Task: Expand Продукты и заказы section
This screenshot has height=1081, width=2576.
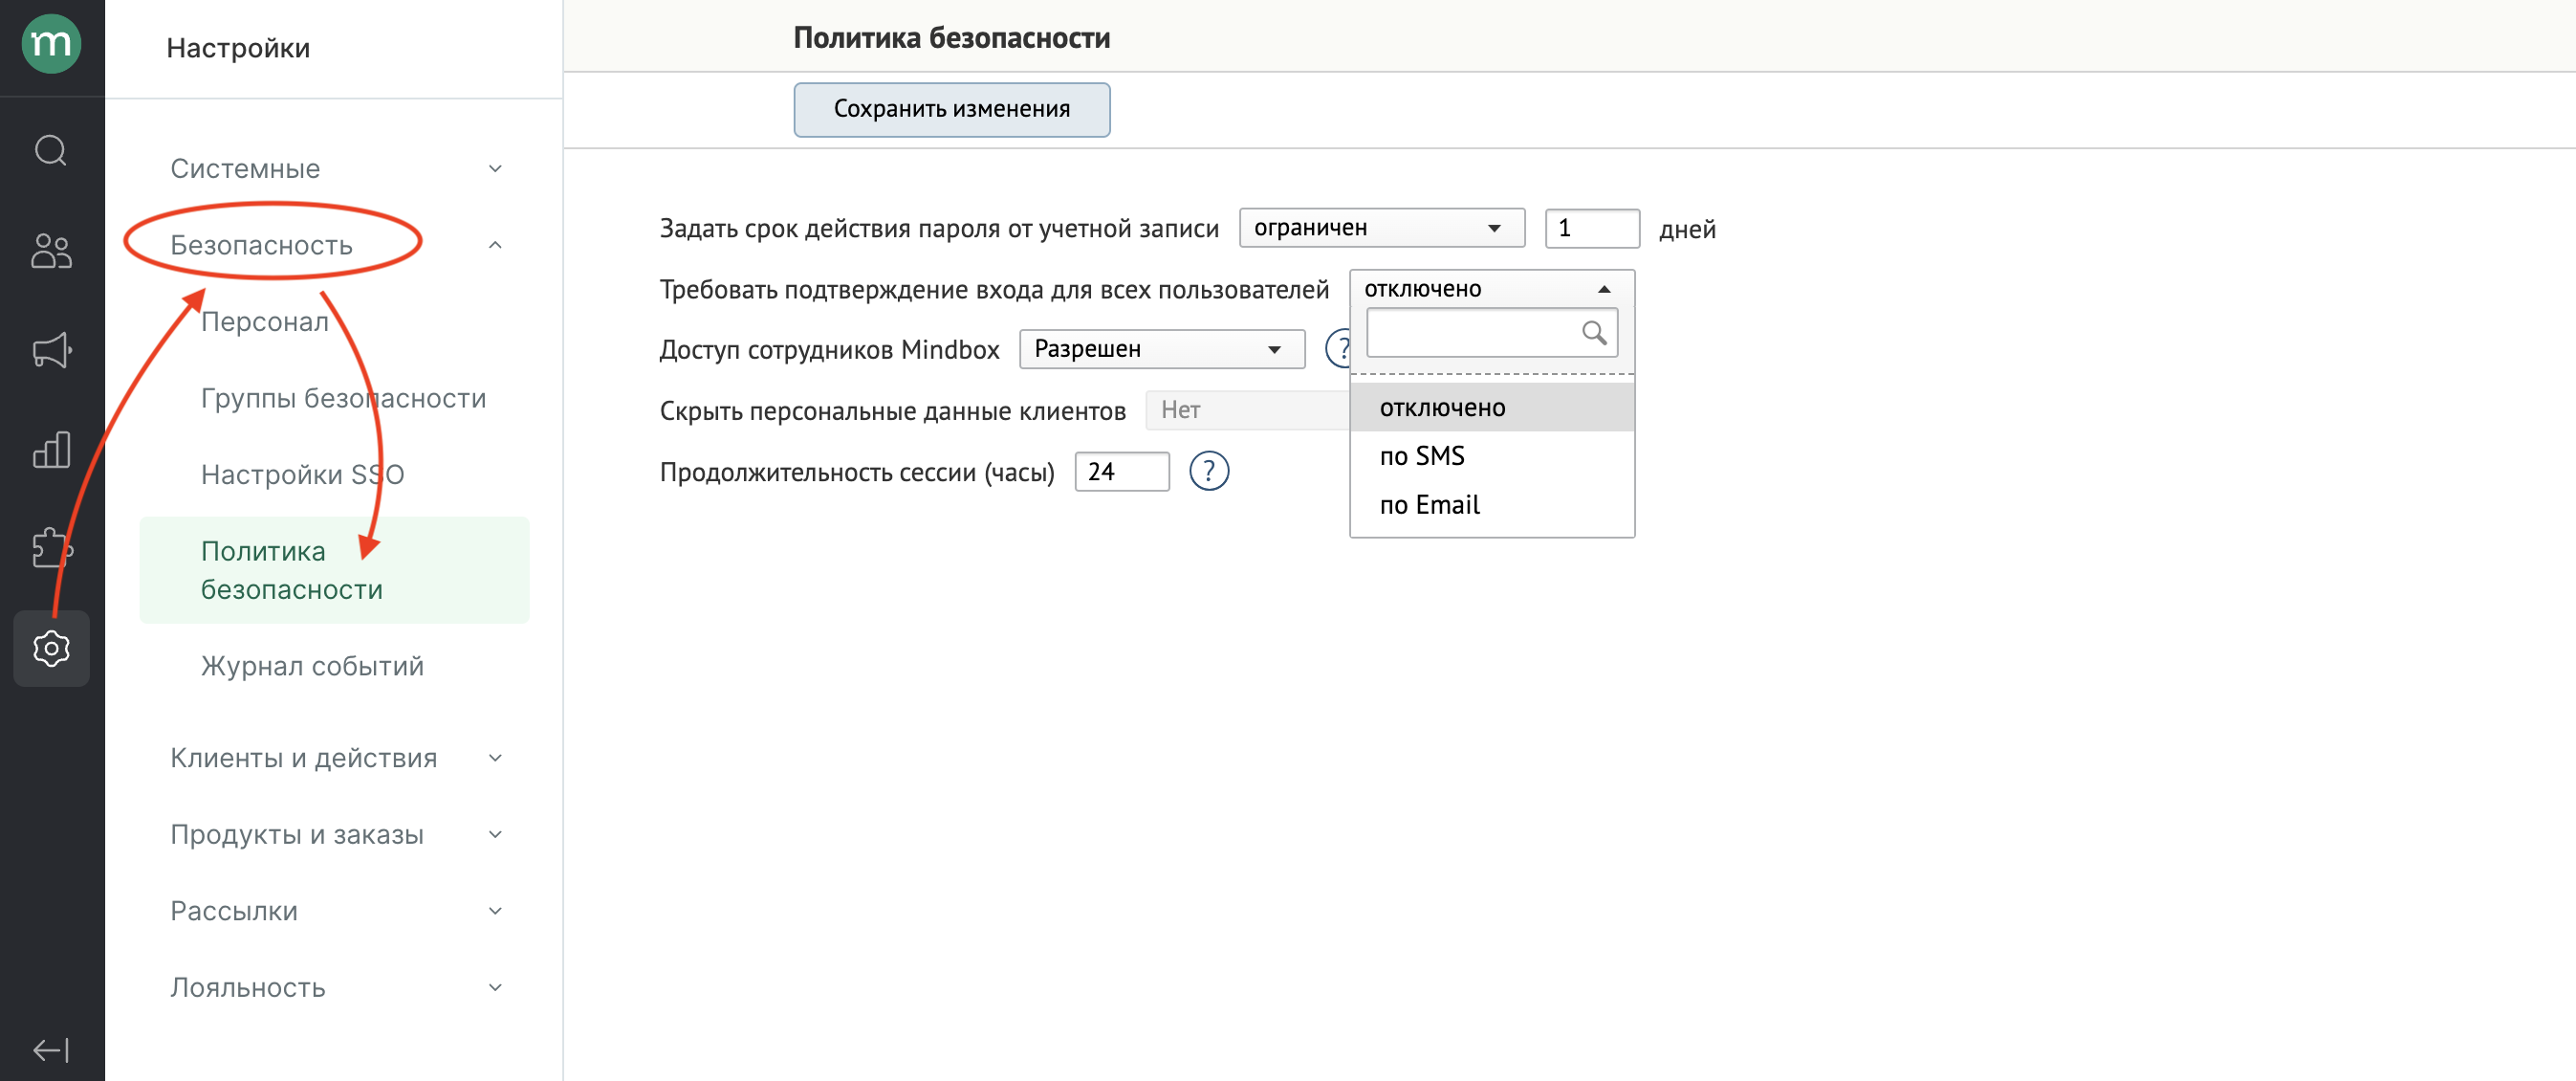Action: pos(495,834)
